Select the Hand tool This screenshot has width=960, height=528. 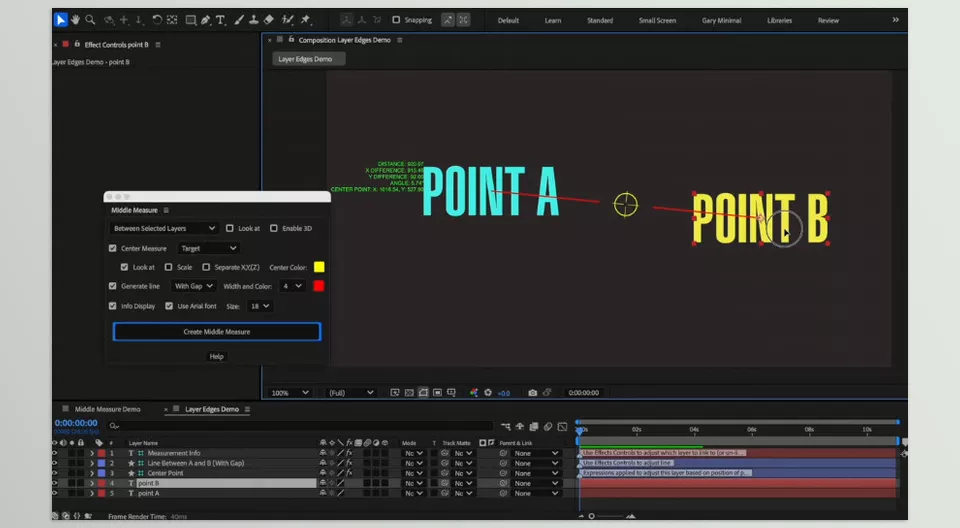pos(75,20)
